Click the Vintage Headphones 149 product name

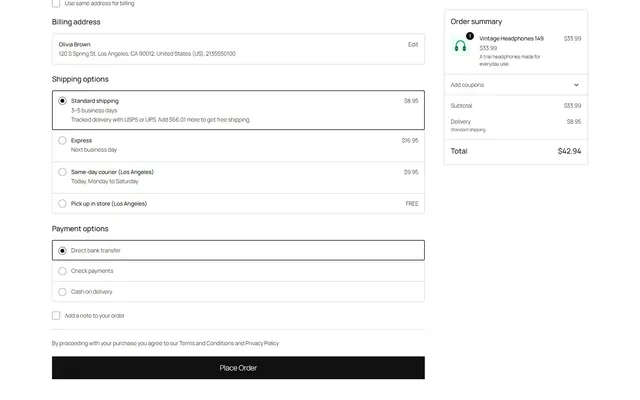[511, 38]
